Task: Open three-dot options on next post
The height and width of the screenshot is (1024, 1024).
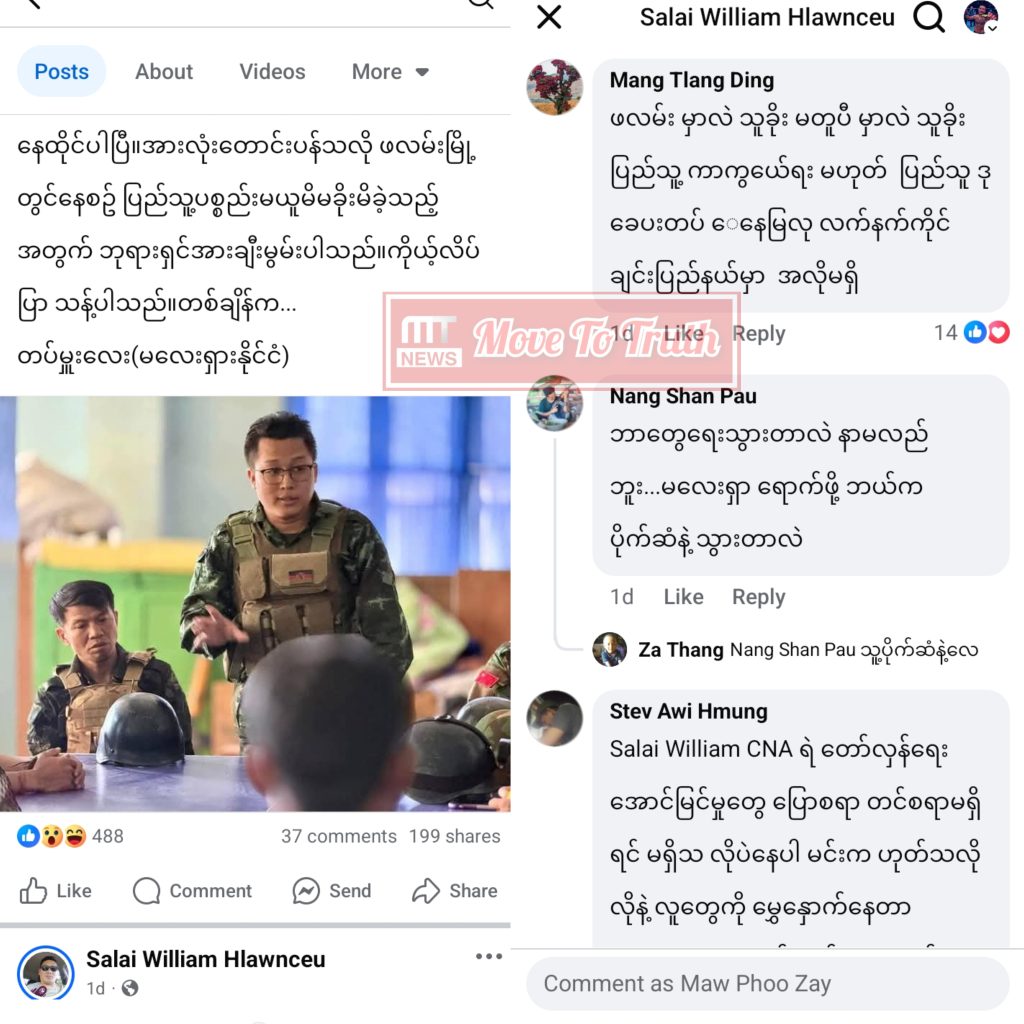Action: [x=489, y=956]
